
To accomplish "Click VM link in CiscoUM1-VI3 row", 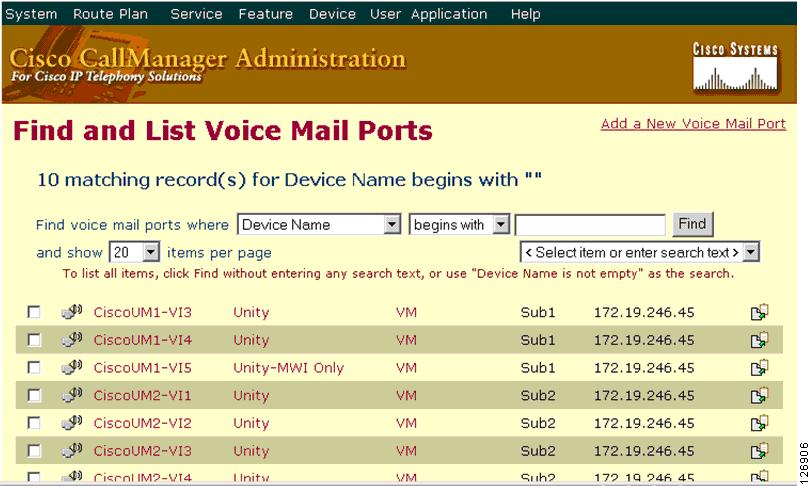I will coord(406,312).
